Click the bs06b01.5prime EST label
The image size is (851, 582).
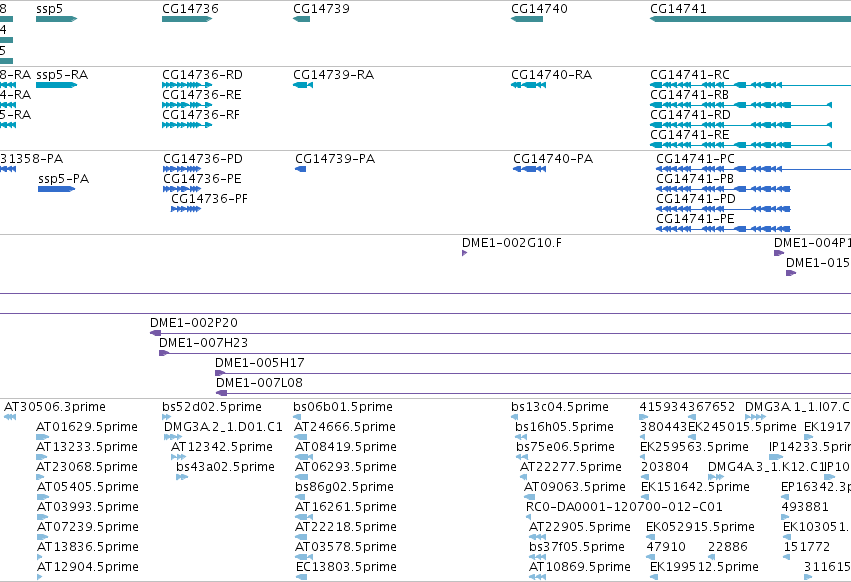[343, 407]
